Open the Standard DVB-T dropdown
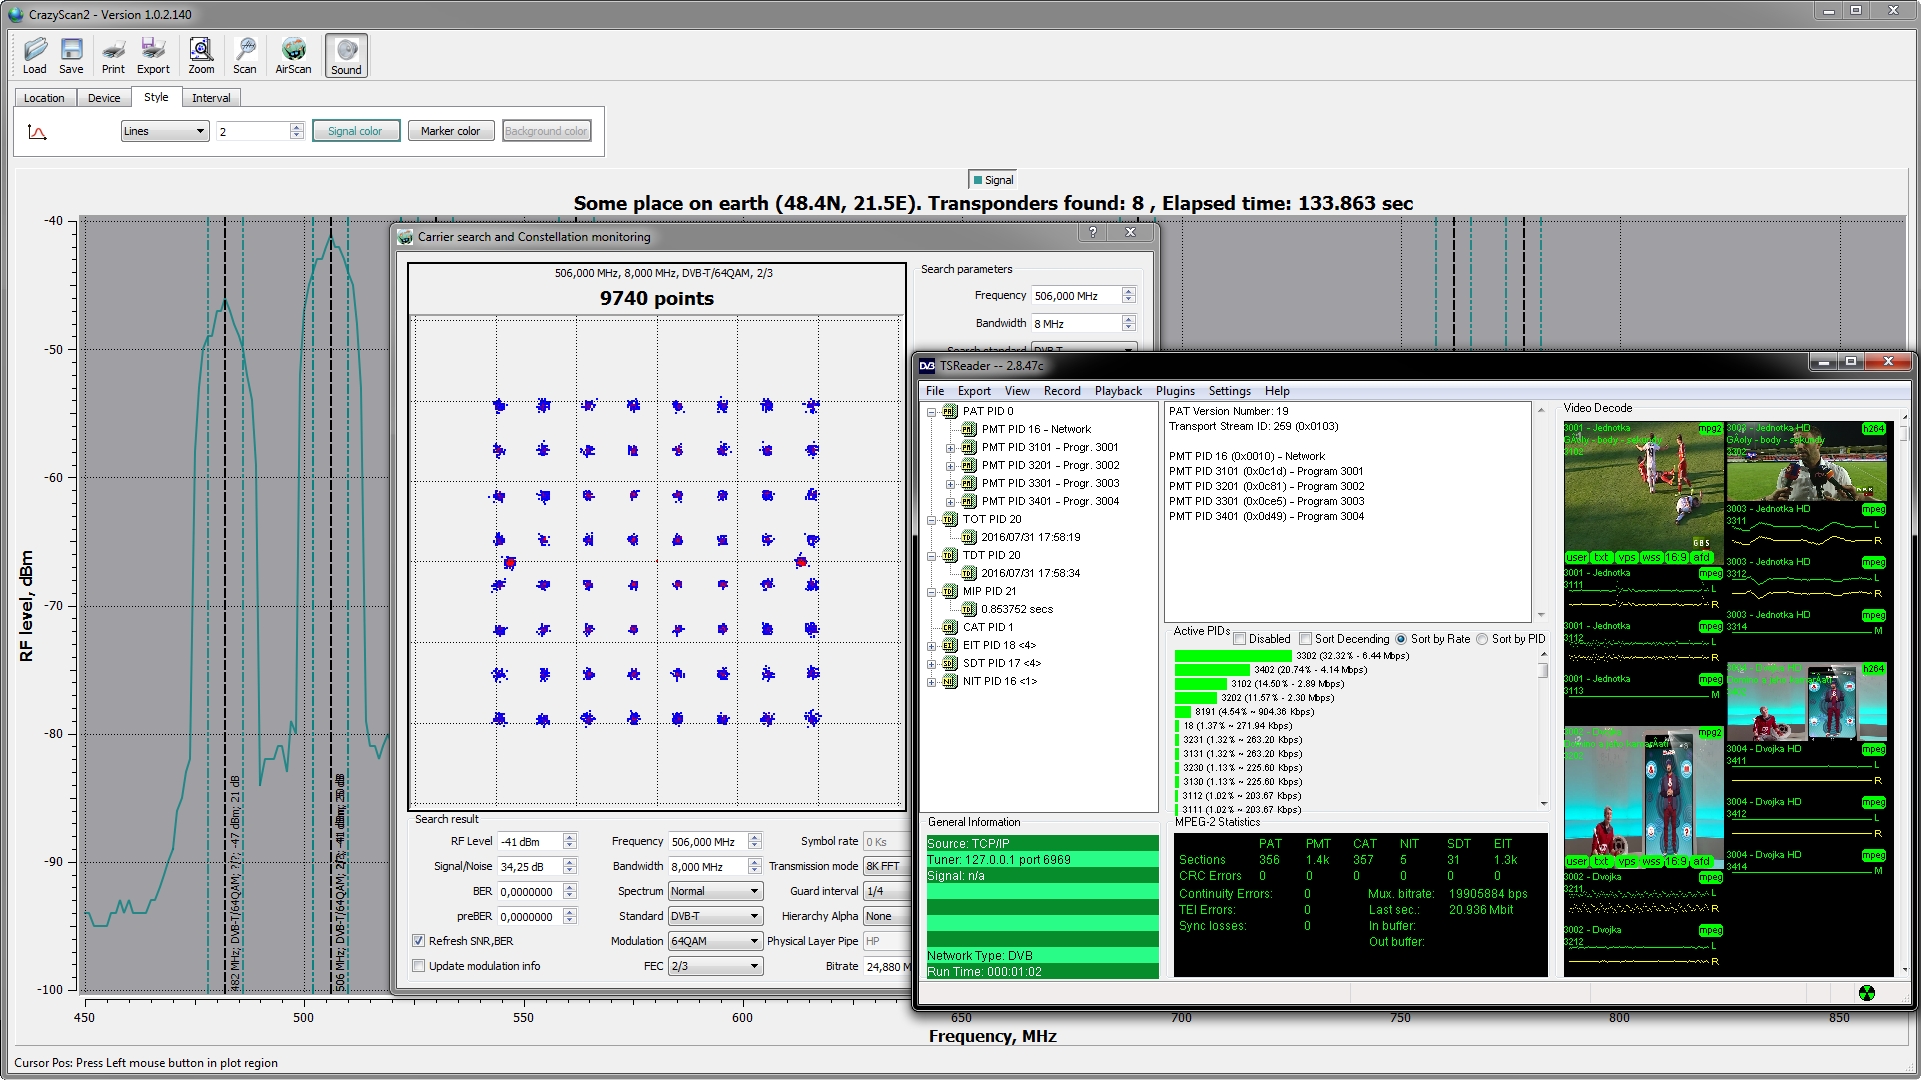 [715, 916]
